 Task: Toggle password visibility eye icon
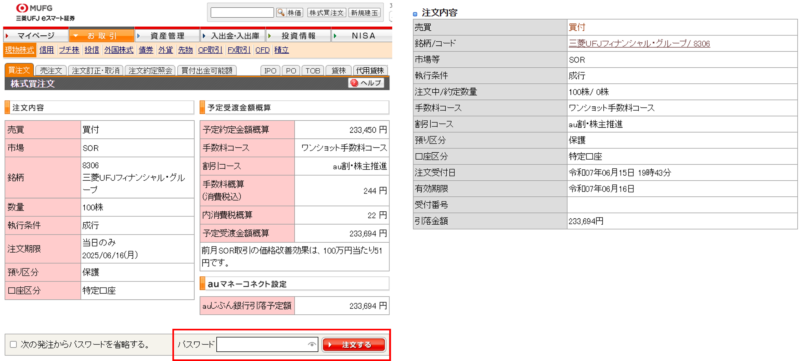point(312,345)
